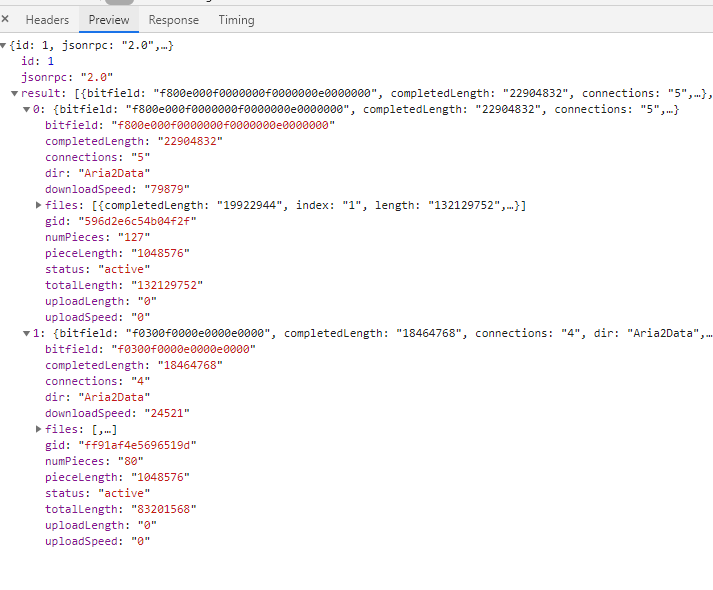Select totalLength "83201568" value
Screen dimensions: 713x590
tap(164, 510)
